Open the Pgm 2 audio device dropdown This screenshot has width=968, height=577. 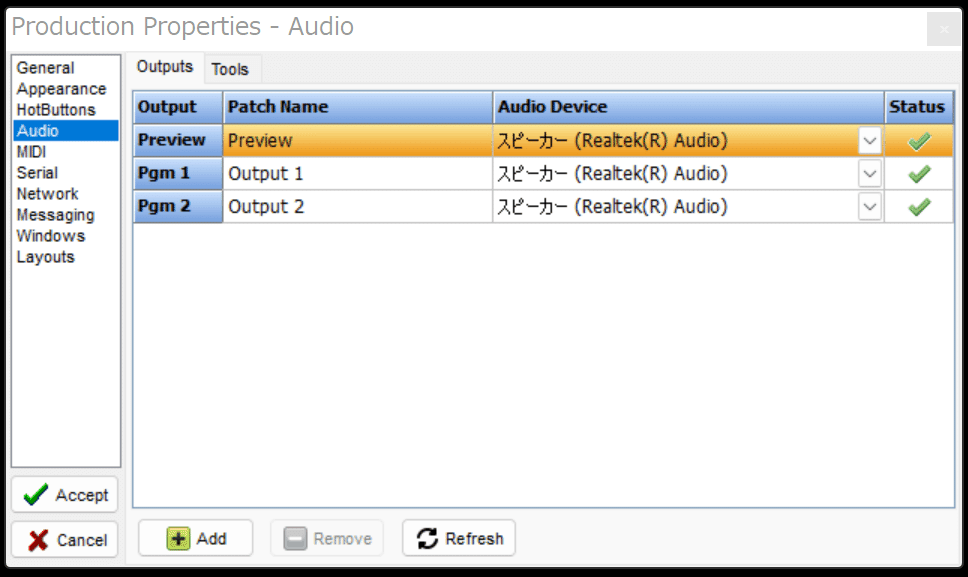tap(870, 207)
